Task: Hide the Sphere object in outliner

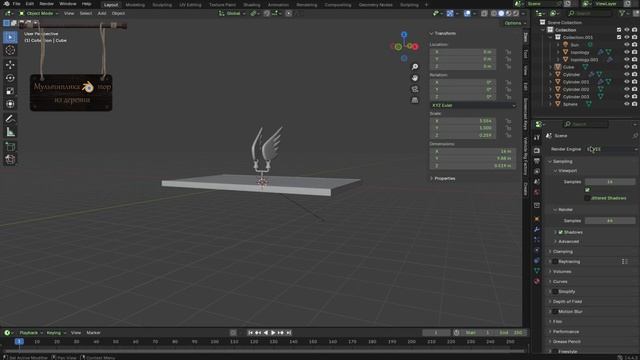Action: pos(627,104)
